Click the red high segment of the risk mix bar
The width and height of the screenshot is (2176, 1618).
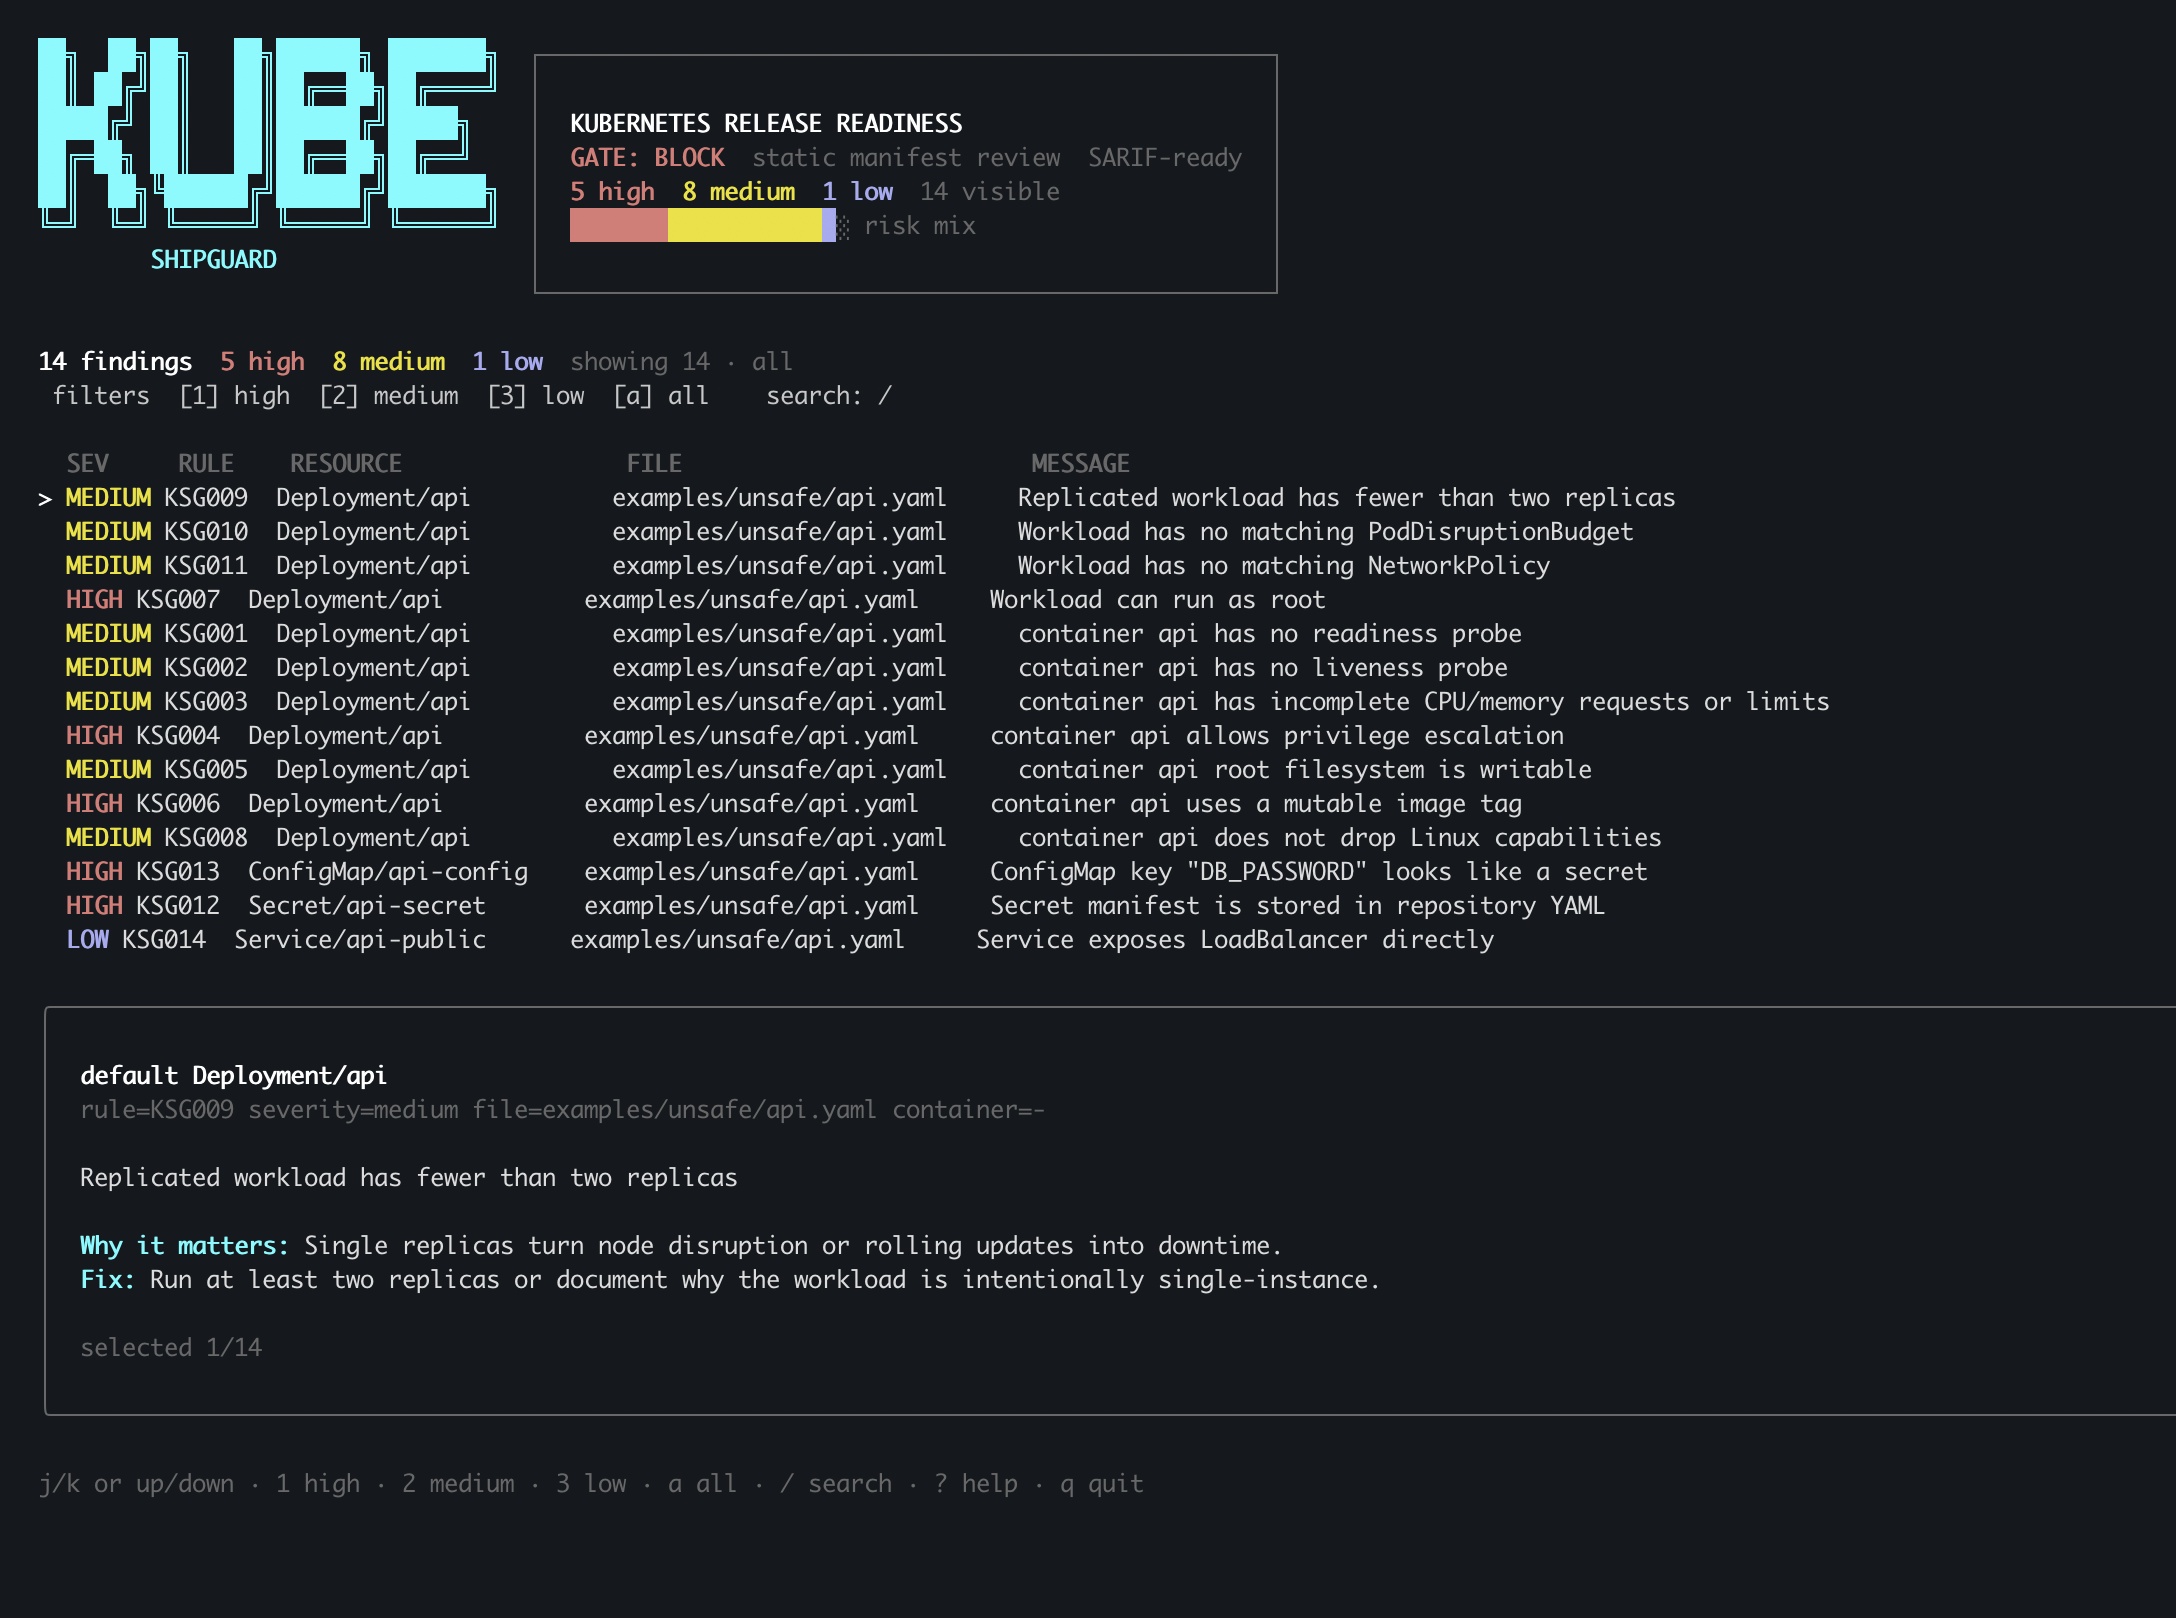coord(619,225)
